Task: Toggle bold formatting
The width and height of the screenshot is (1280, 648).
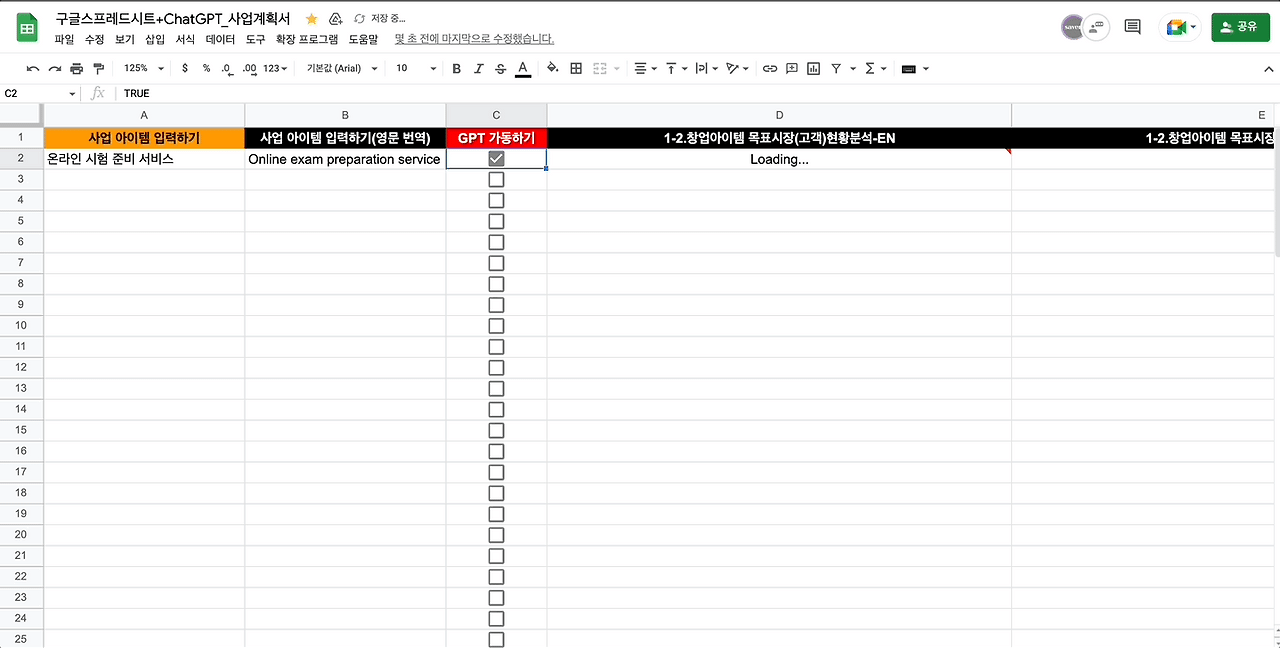Action: coord(456,68)
